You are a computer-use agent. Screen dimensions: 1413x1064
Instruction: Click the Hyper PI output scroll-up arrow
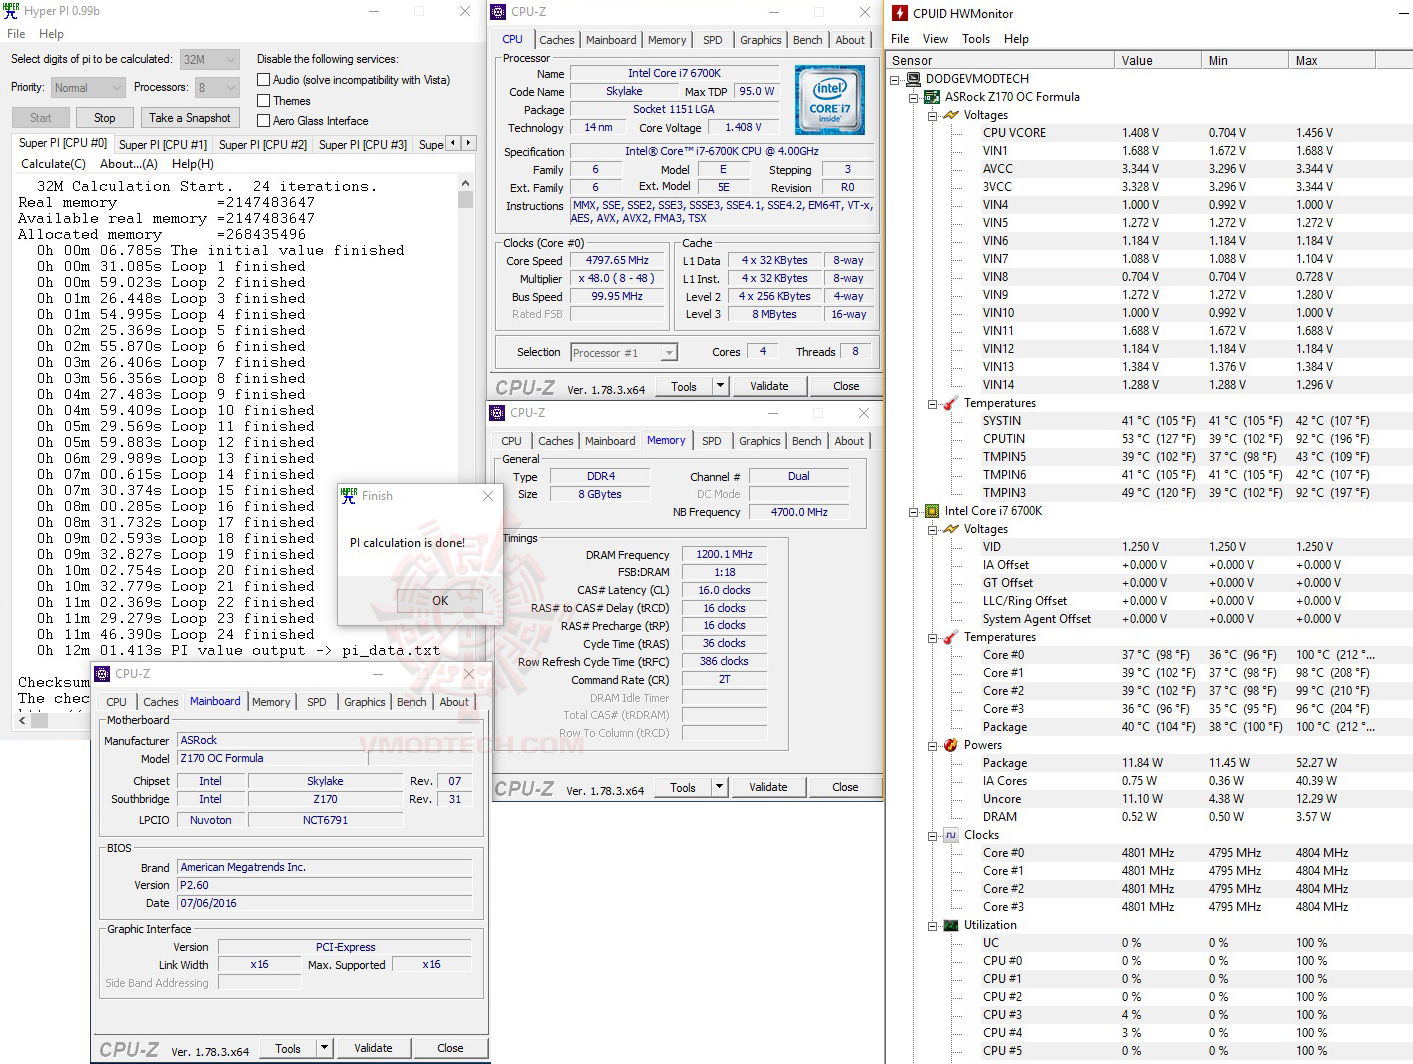pos(465,184)
